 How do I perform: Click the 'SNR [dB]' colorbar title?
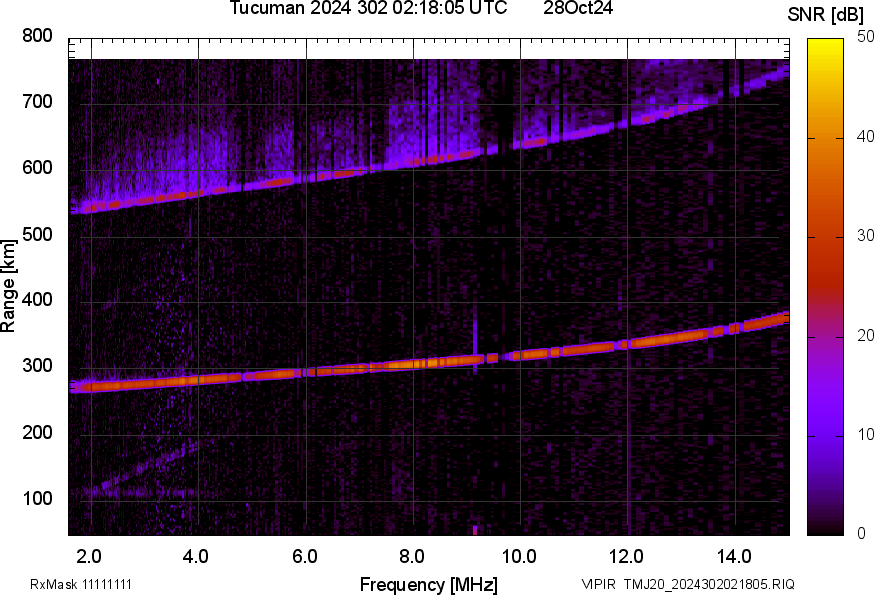click(826, 15)
